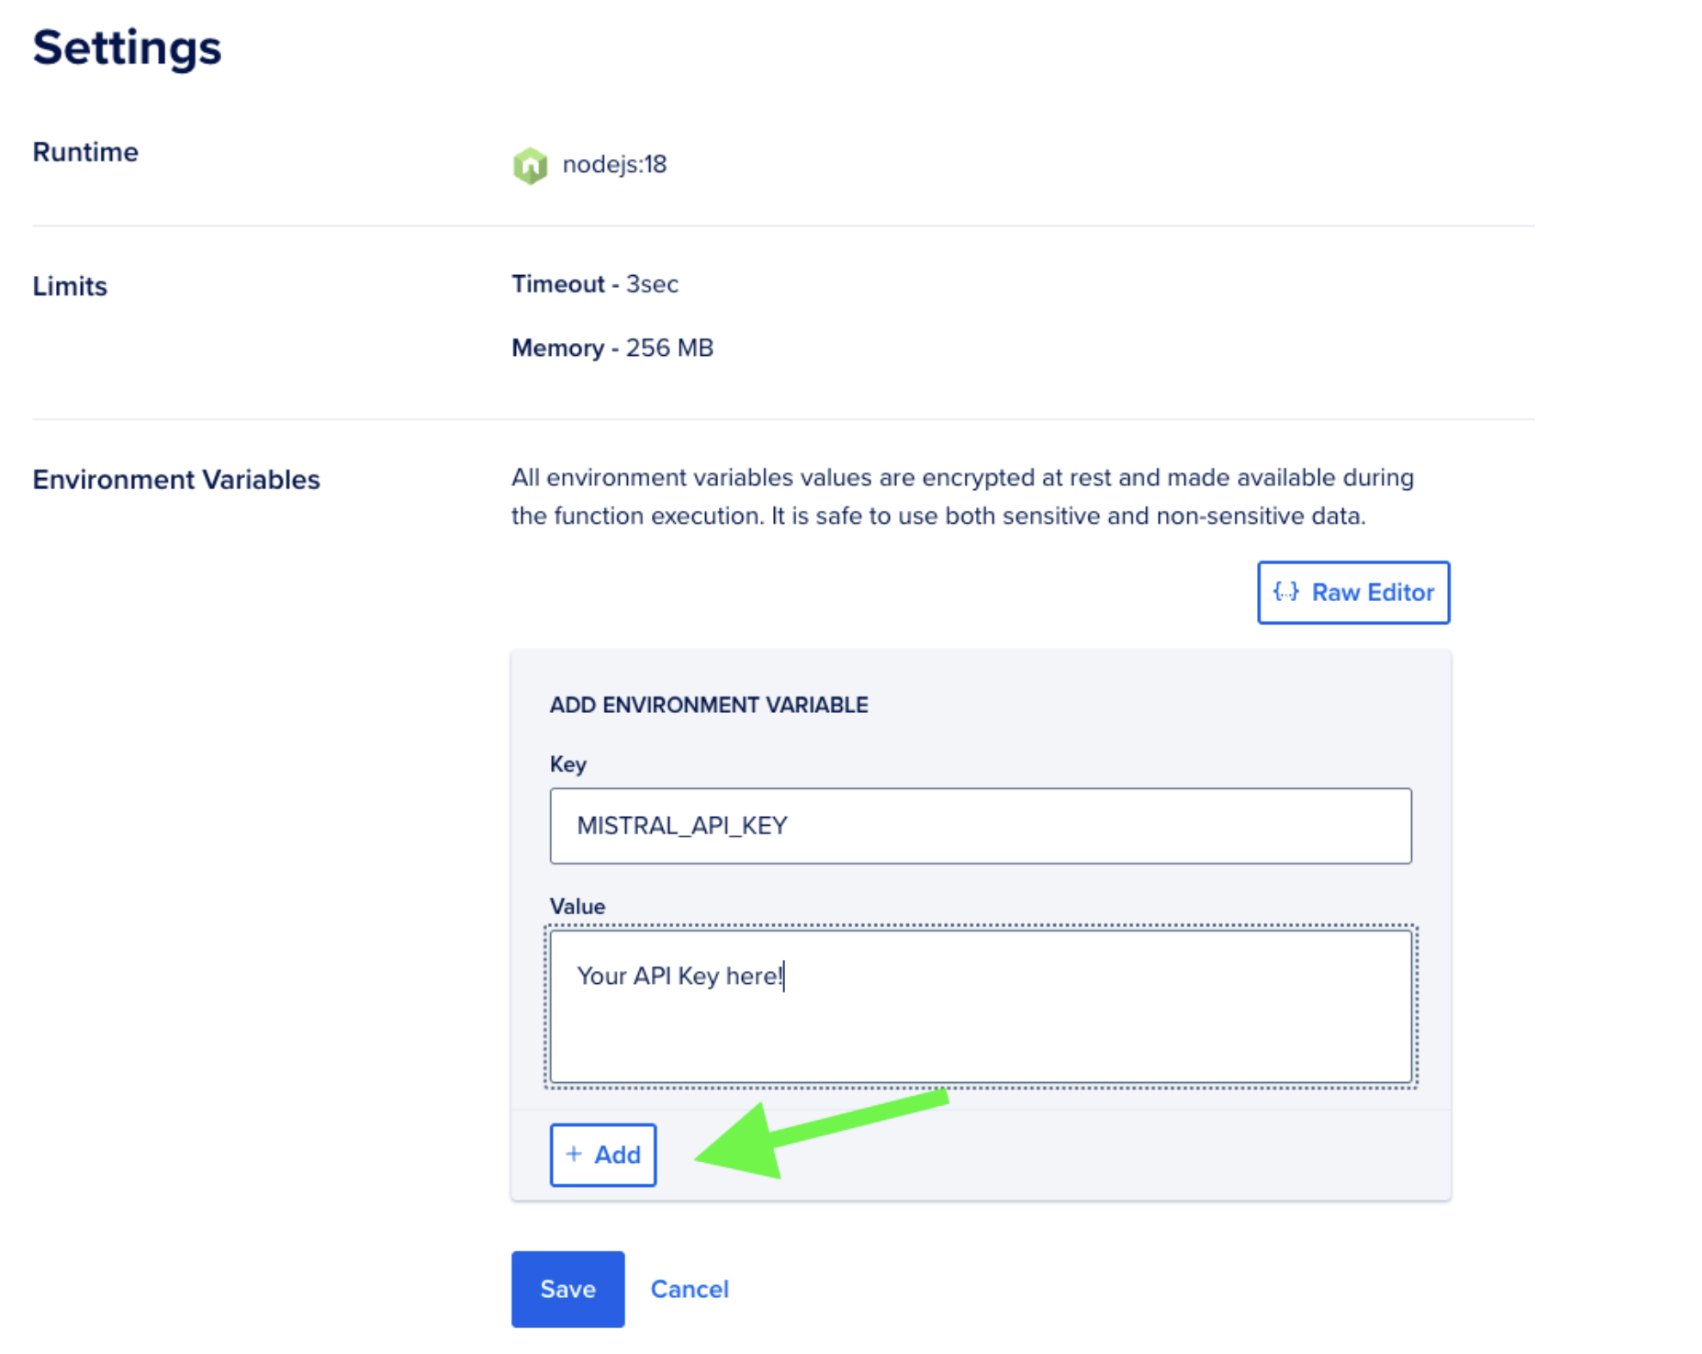The image size is (1702, 1354).
Task: Click the nodejs:18 runtime text
Action: pyautogui.click(x=614, y=164)
